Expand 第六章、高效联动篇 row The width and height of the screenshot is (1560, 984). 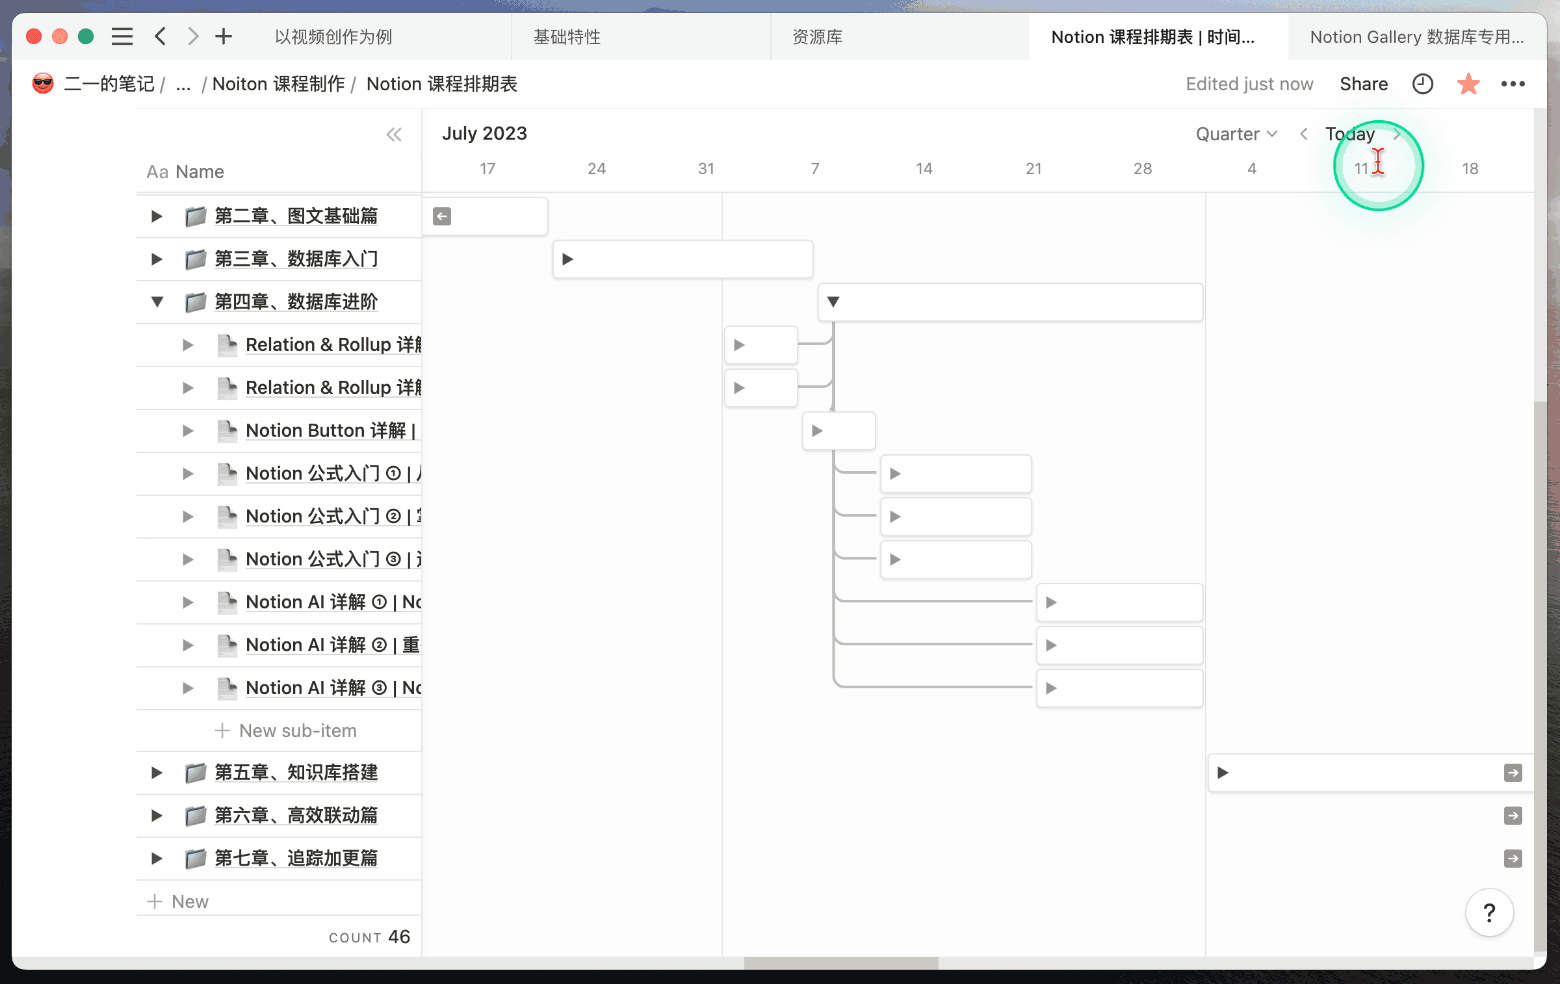(x=157, y=816)
